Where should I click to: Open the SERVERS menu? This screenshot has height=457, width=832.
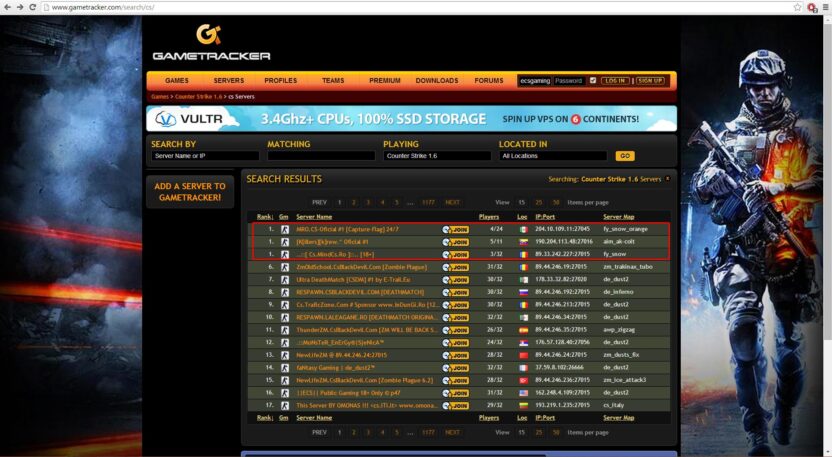[229, 81]
